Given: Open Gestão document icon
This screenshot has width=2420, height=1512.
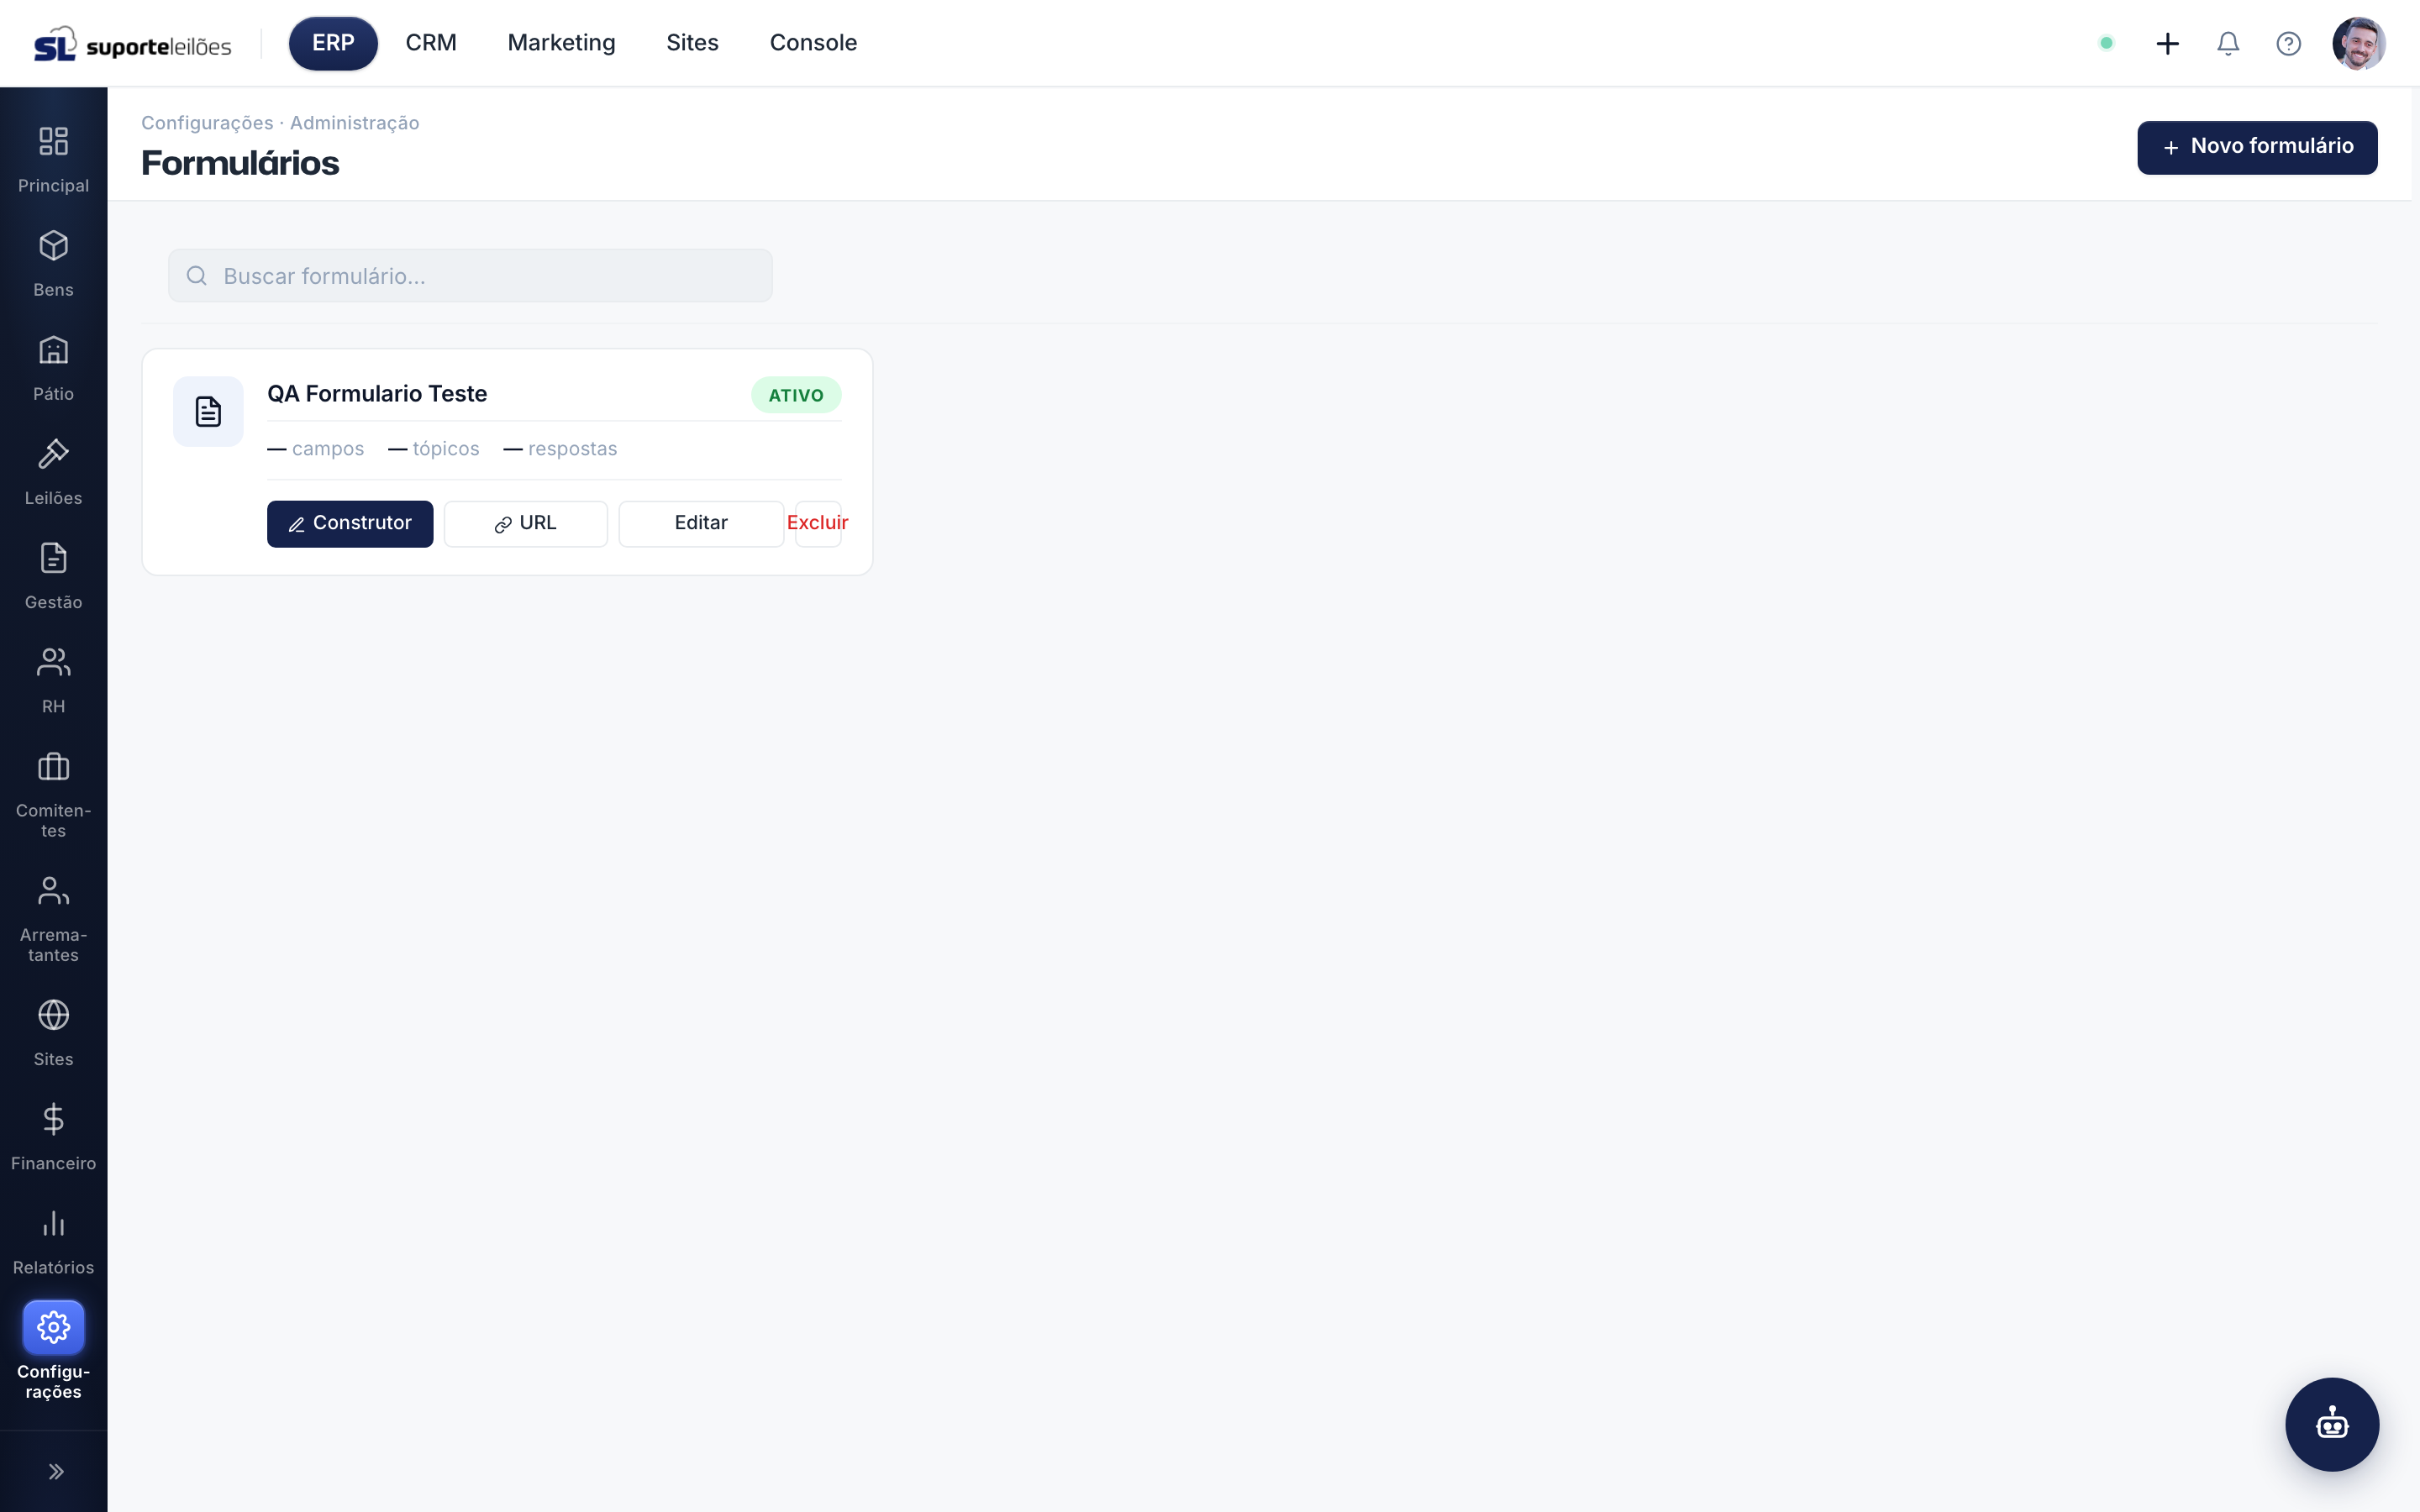Looking at the screenshot, I should [x=53, y=558].
